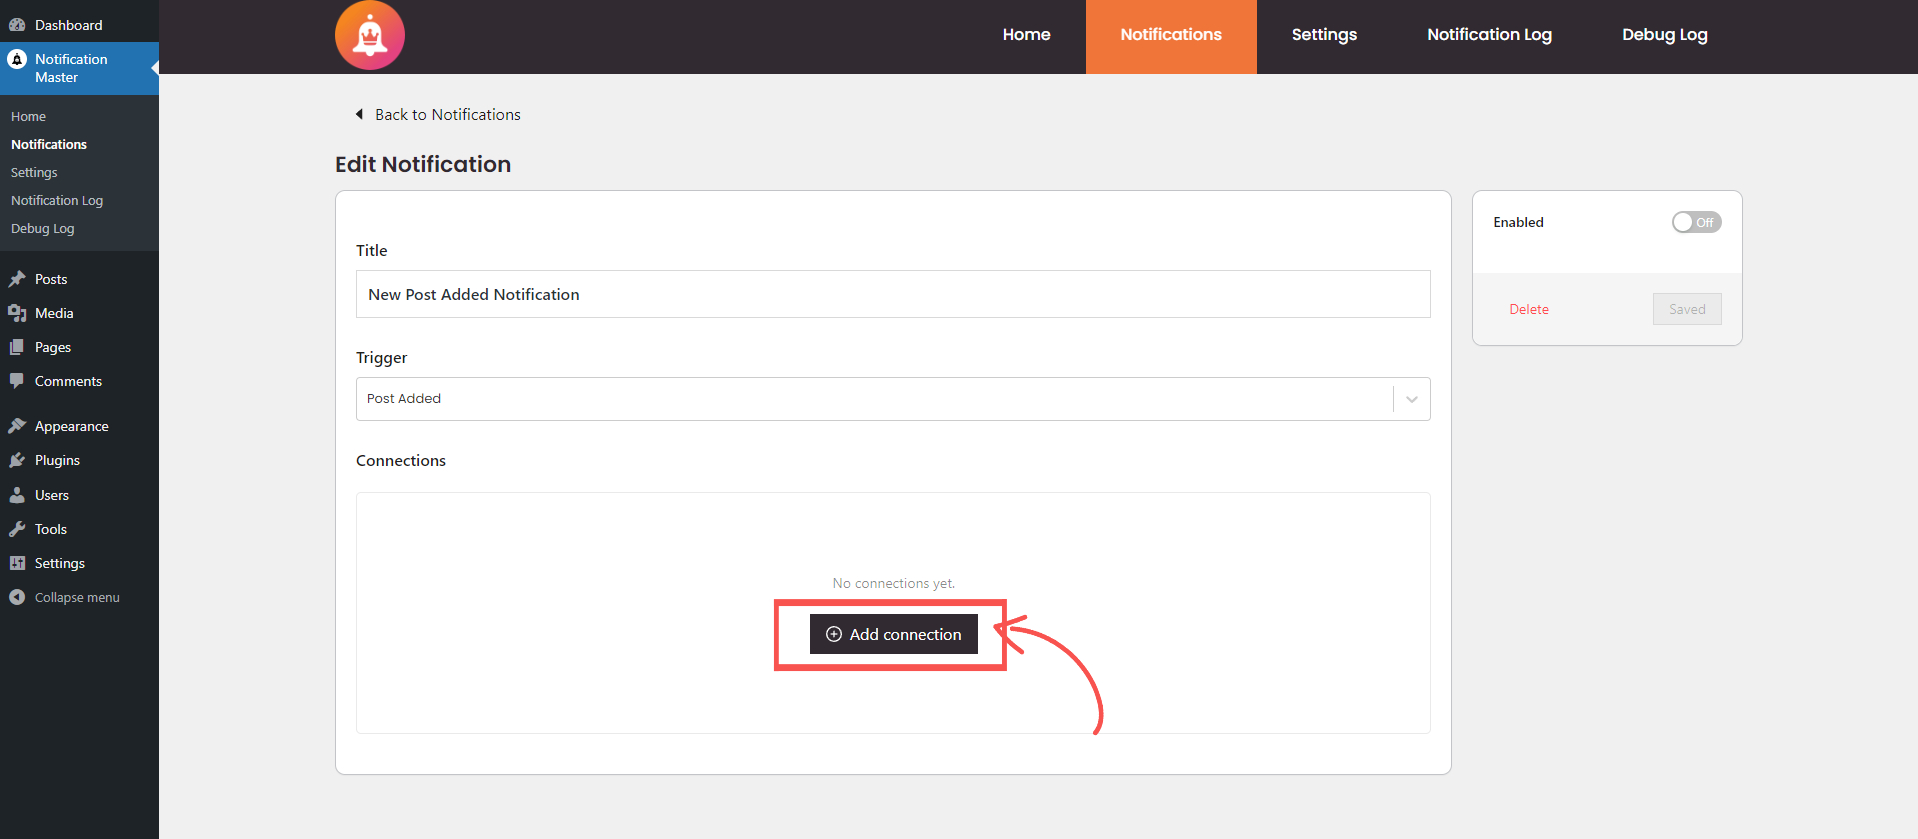
Task: Click the Plugins plug icon
Action: [x=17, y=460]
